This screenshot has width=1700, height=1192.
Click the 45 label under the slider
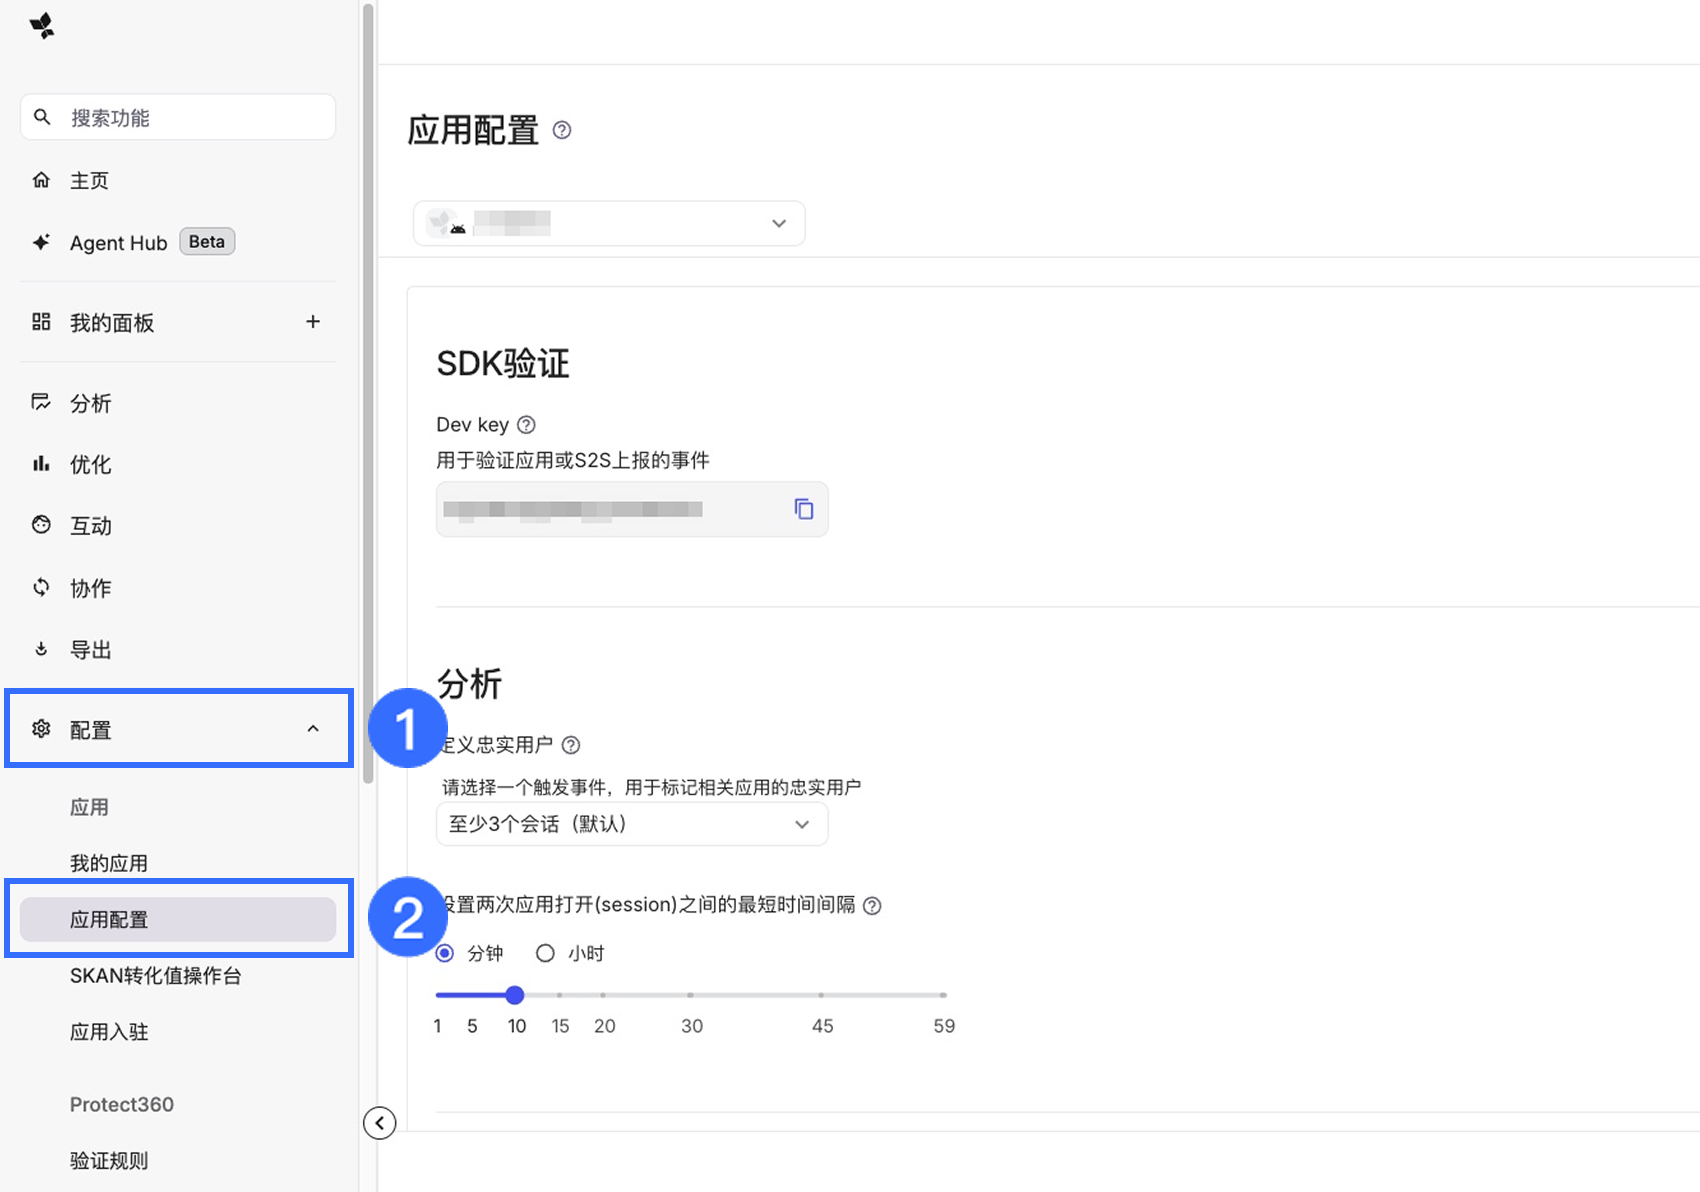coord(823,1026)
